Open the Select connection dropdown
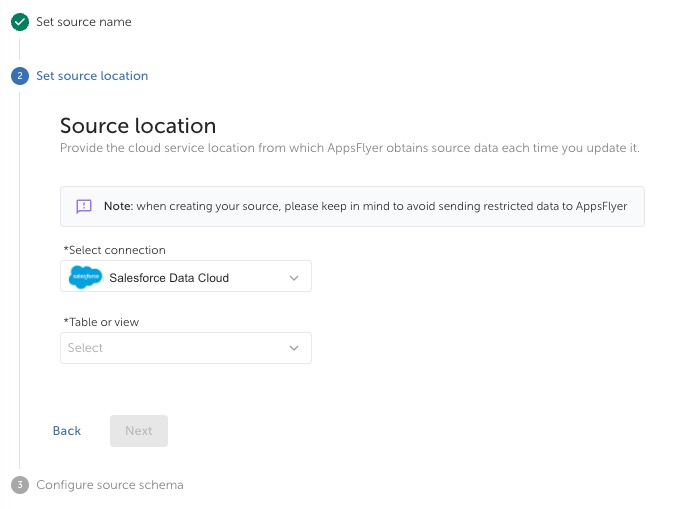The height and width of the screenshot is (509, 674). click(x=186, y=276)
